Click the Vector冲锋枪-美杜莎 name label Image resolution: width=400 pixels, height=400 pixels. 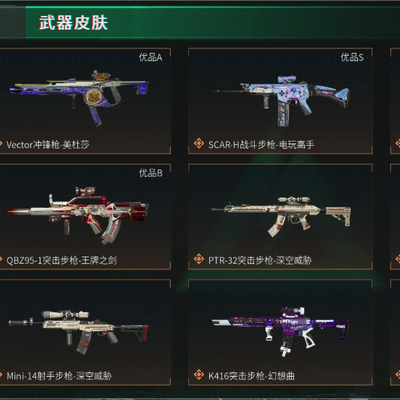coord(48,145)
